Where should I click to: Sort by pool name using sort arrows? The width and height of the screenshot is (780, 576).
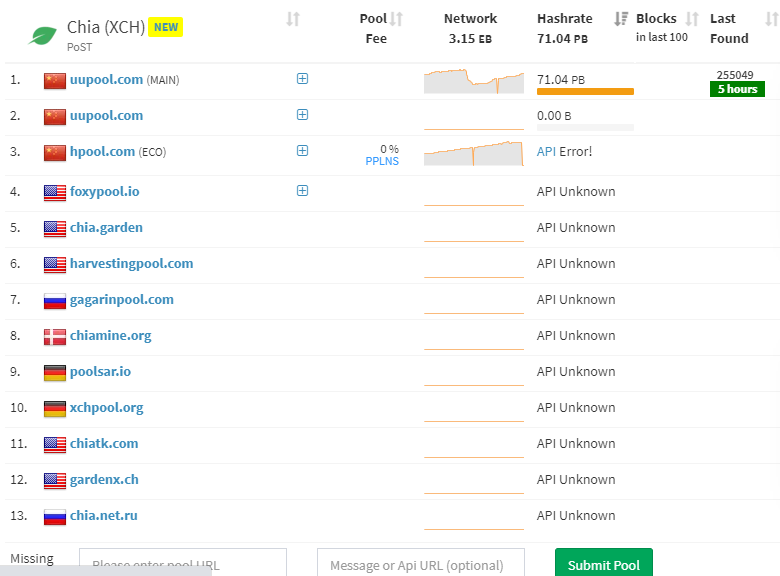[293, 19]
